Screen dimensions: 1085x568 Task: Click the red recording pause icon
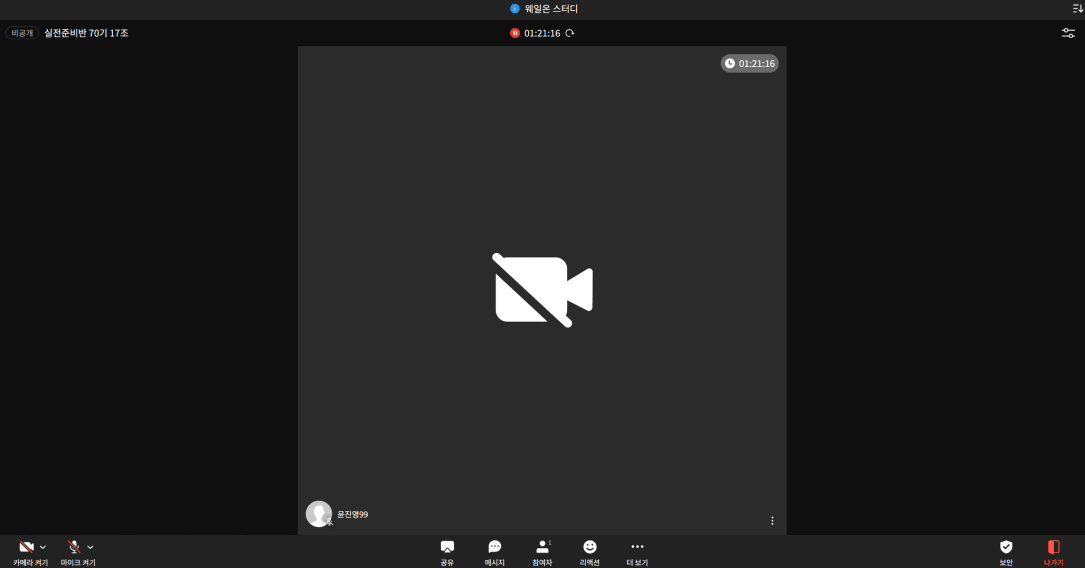[515, 33]
